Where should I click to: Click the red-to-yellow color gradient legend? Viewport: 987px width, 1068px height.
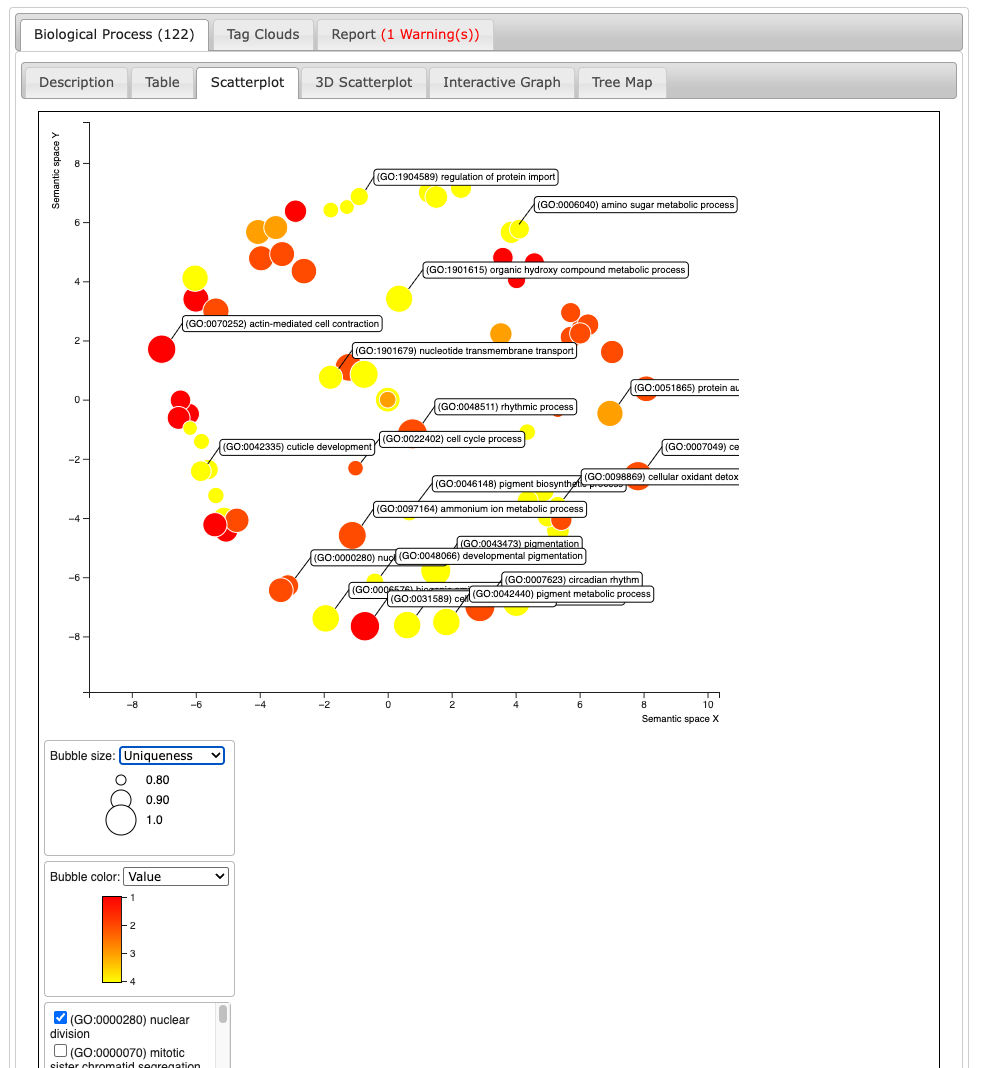[x=112, y=939]
